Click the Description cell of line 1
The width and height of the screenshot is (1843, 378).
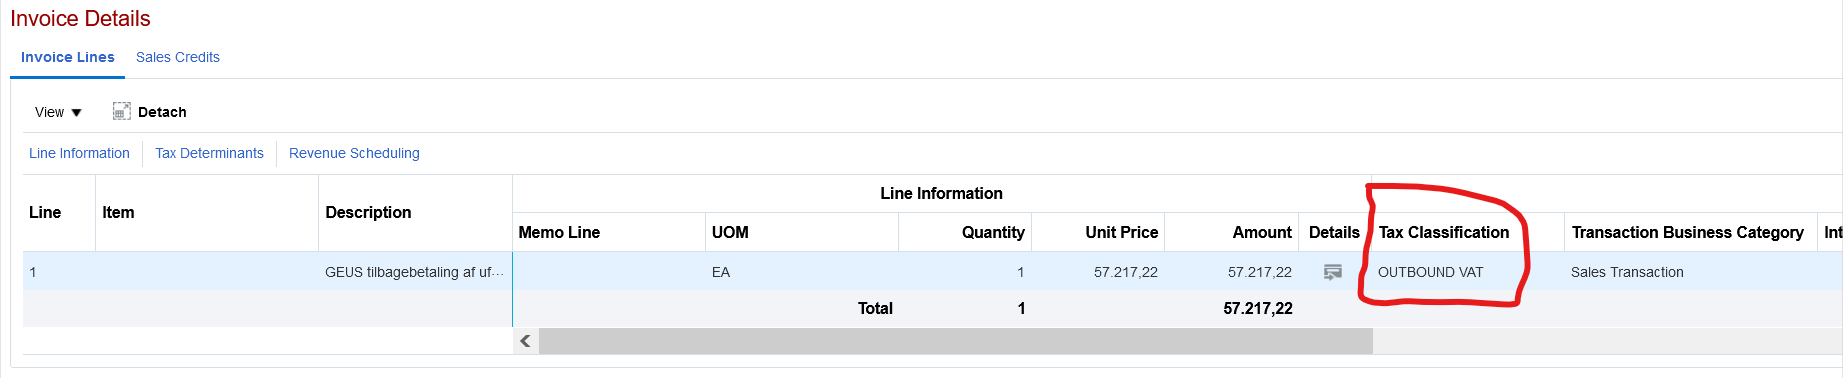415,272
